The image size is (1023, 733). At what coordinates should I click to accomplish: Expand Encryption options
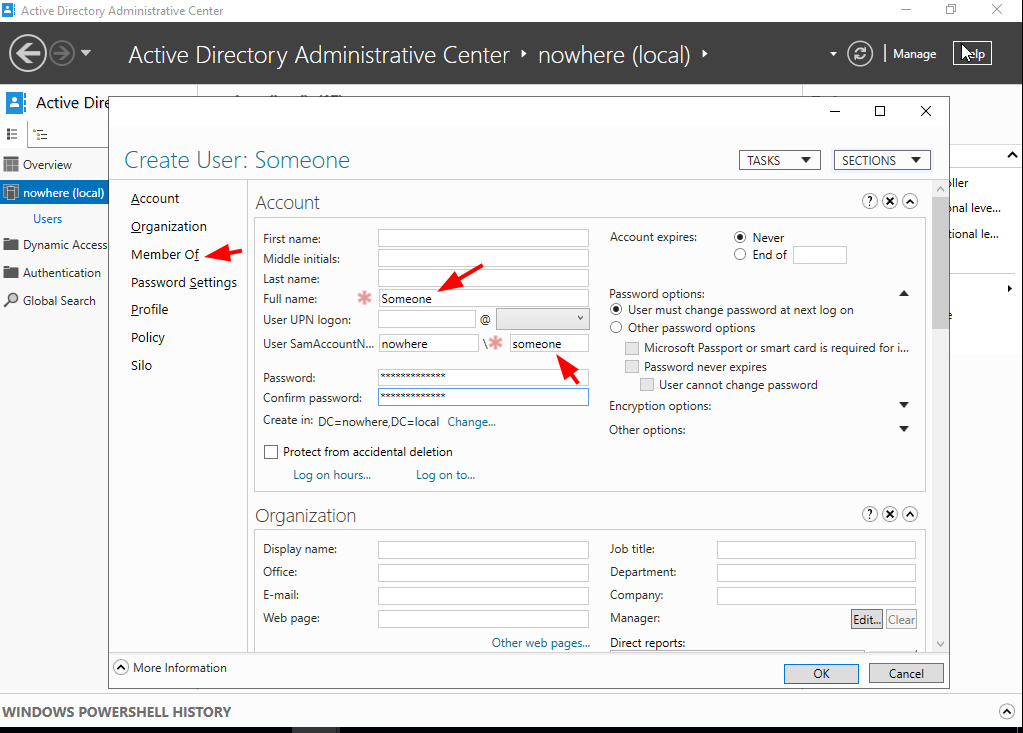(904, 405)
